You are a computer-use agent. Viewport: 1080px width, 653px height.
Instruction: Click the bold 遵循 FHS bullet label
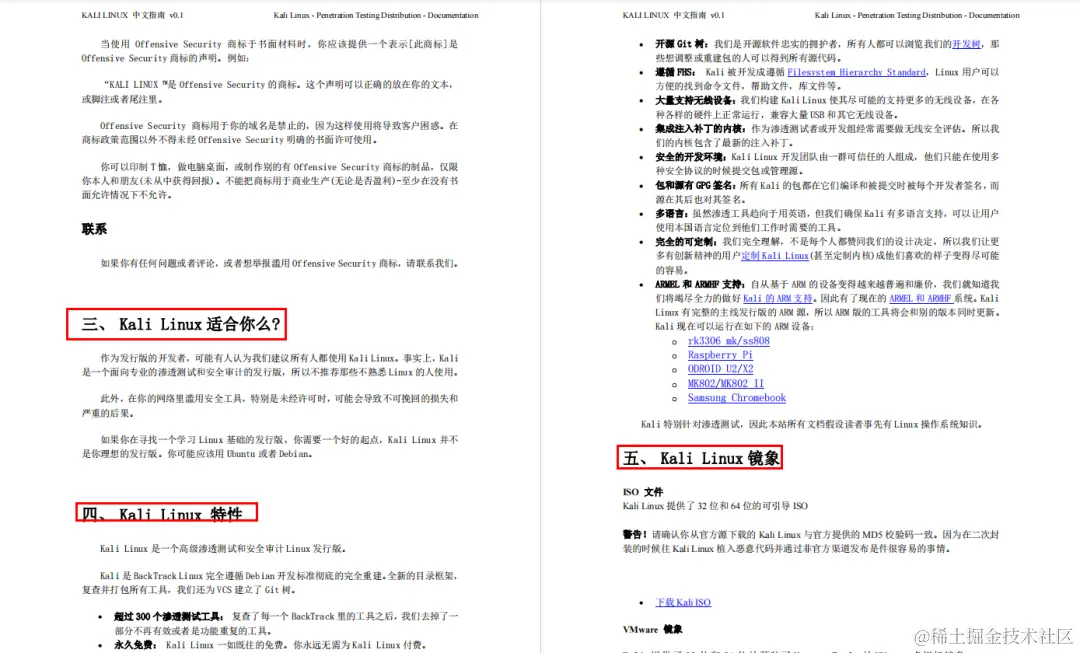point(676,72)
